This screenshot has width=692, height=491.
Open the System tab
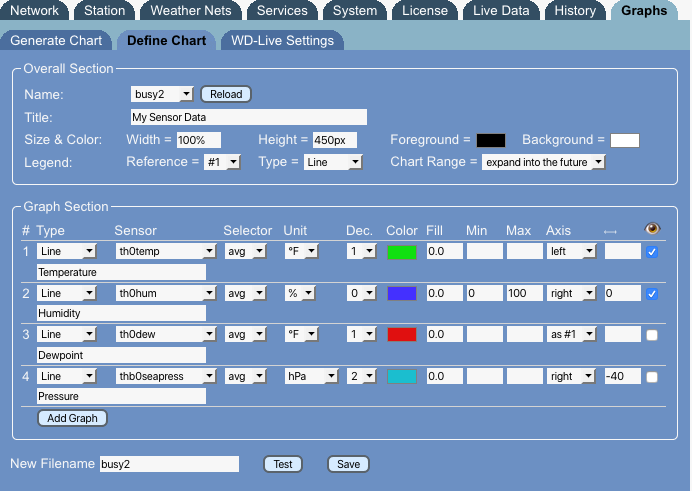tap(355, 11)
